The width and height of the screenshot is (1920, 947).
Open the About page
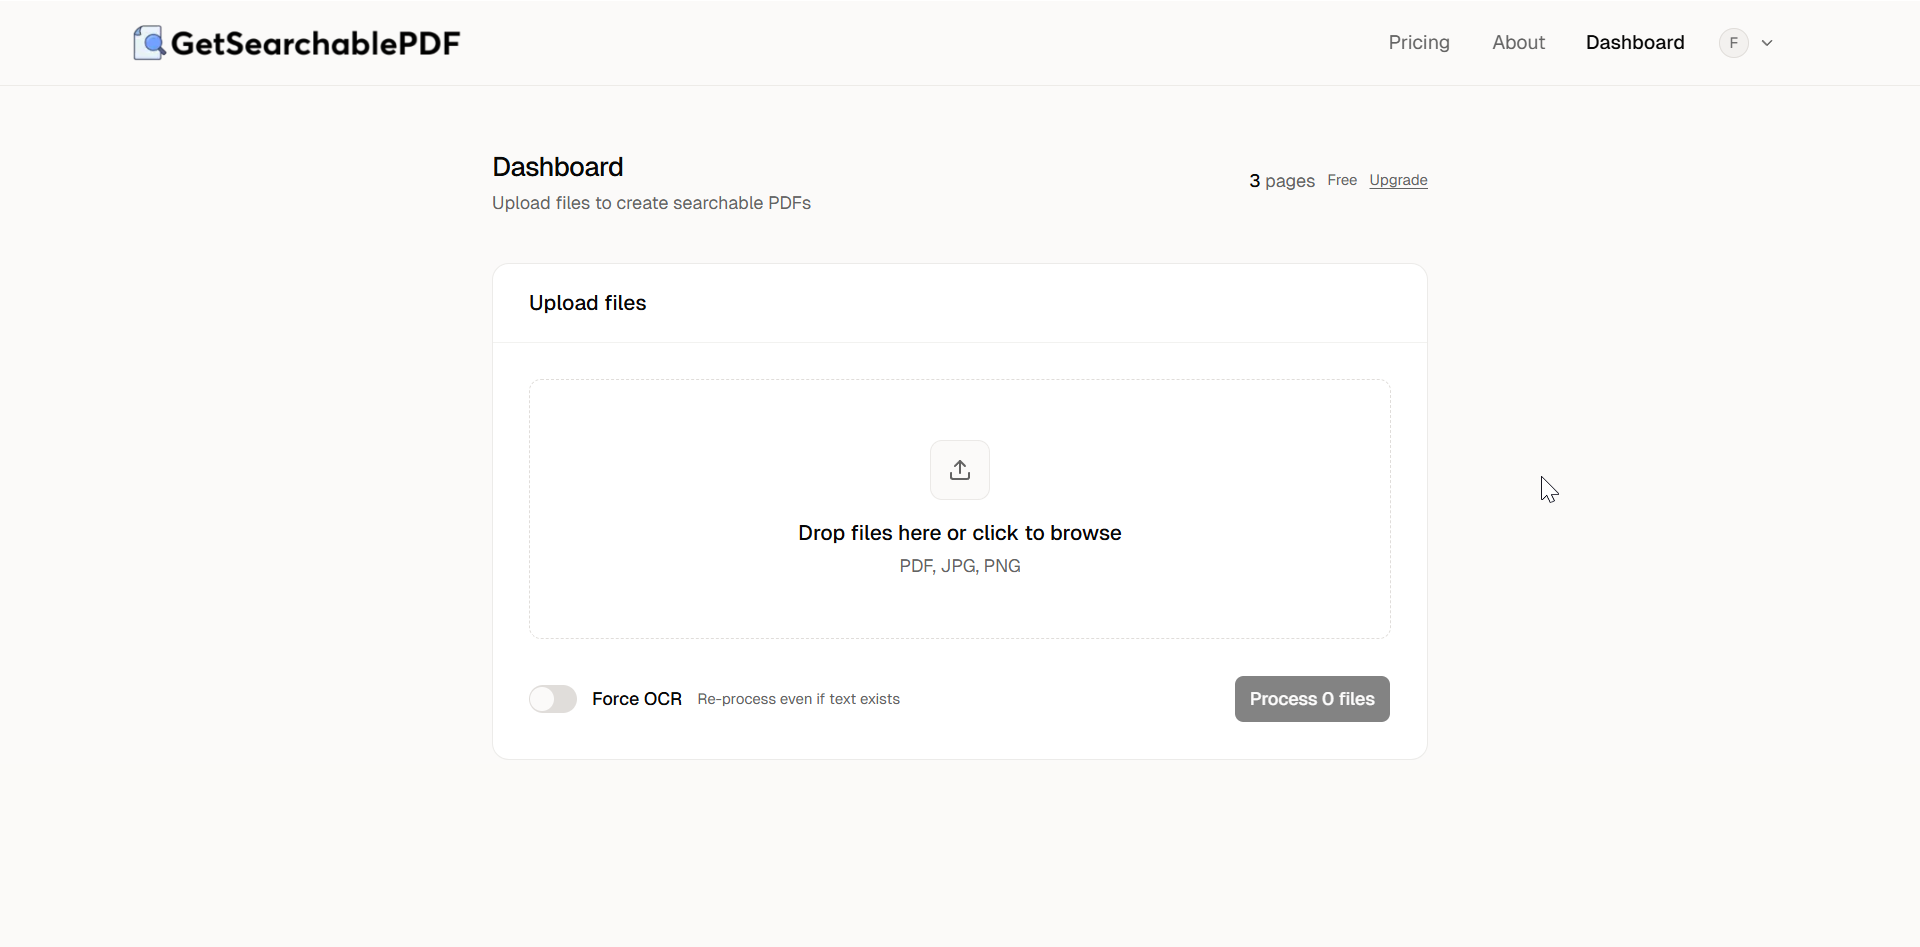point(1518,42)
